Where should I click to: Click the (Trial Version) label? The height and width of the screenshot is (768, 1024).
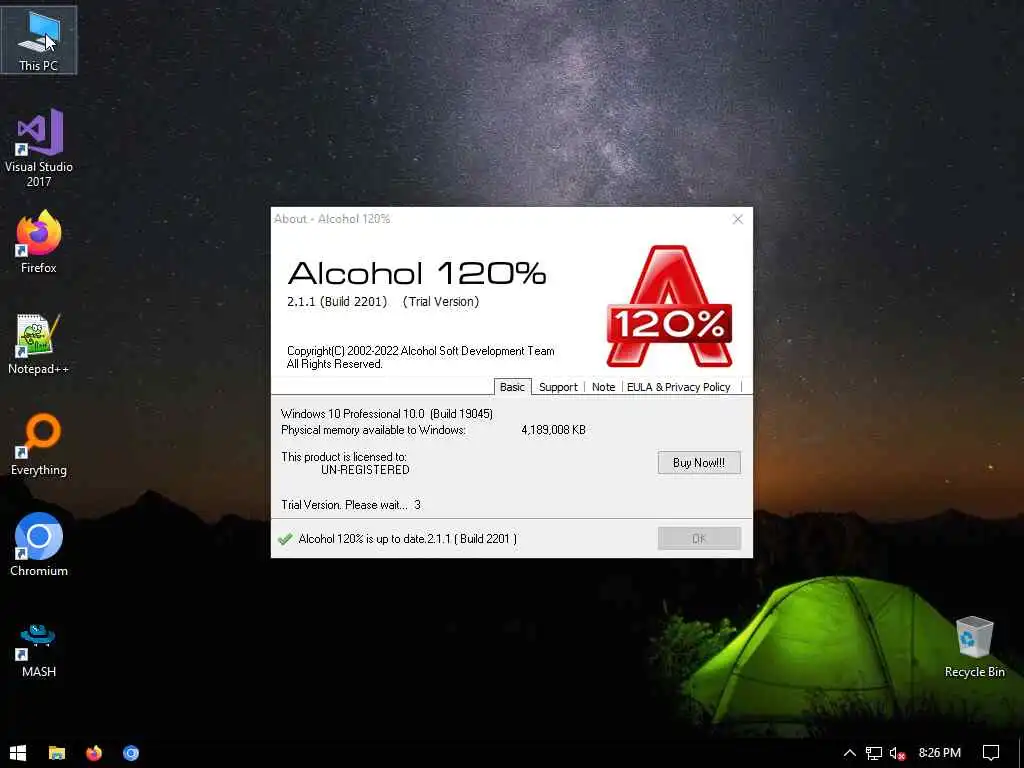point(441,302)
